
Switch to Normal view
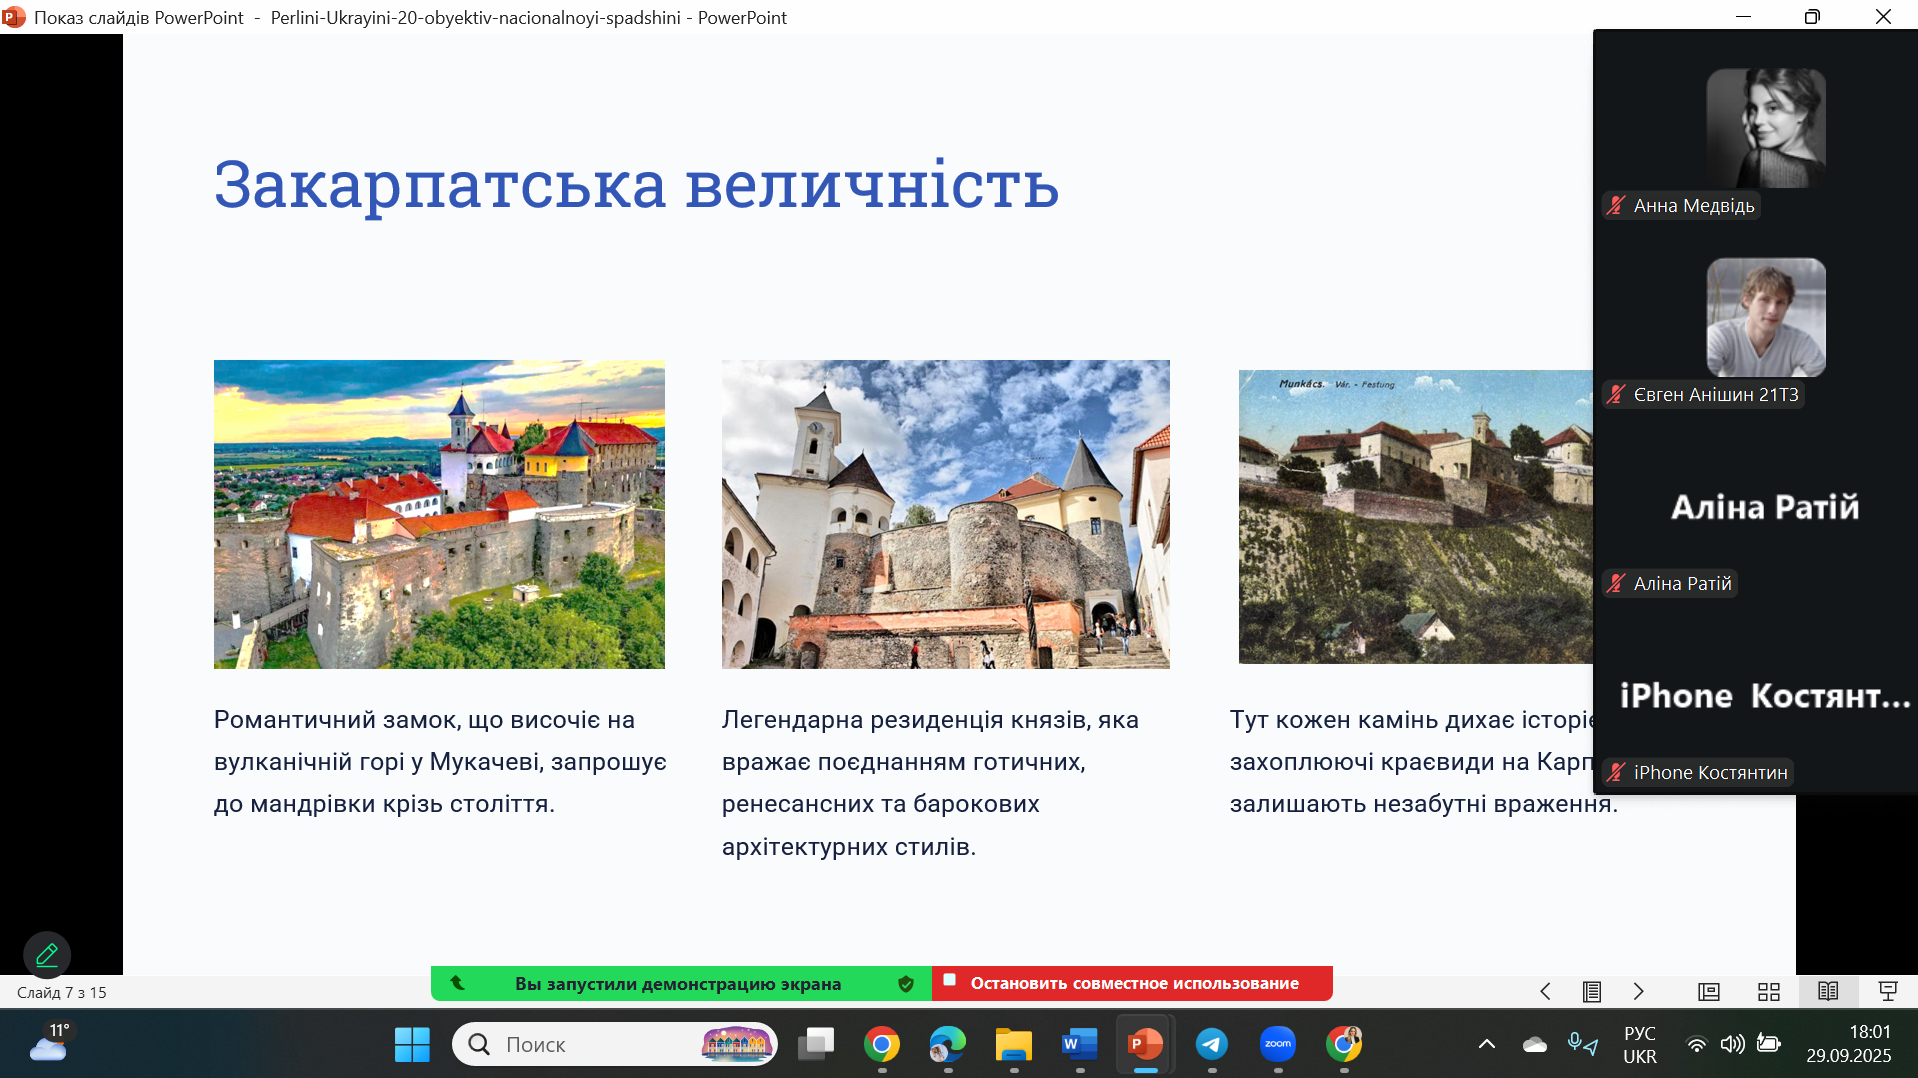[1708, 991]
